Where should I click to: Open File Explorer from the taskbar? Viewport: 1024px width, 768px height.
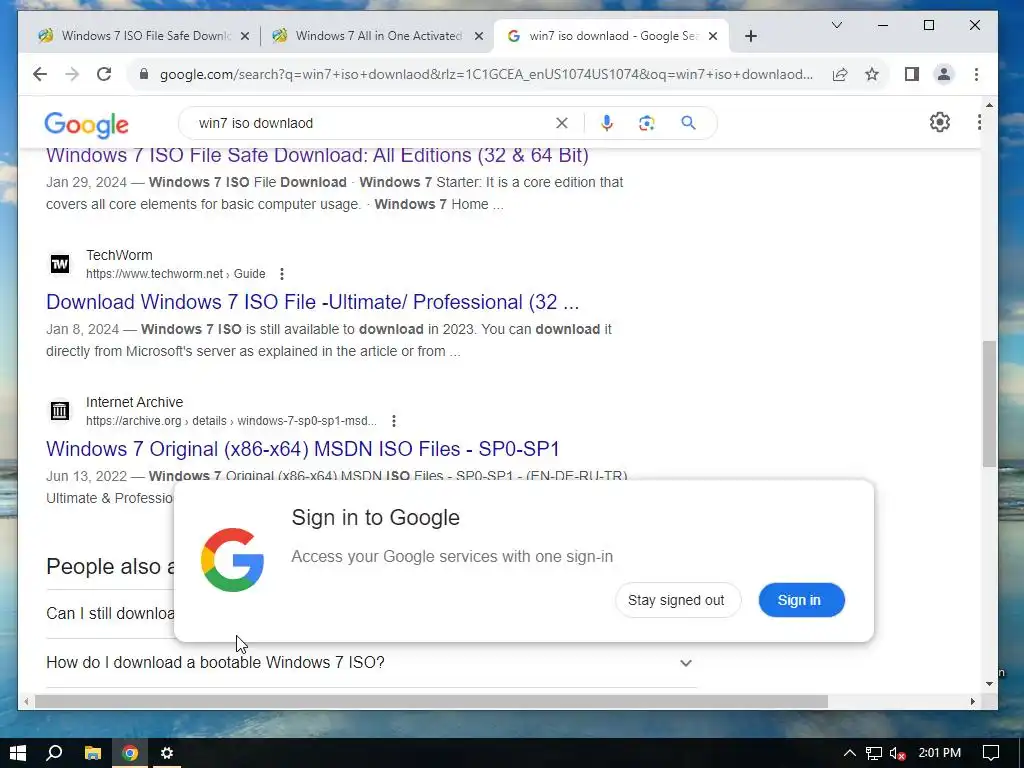93,753
